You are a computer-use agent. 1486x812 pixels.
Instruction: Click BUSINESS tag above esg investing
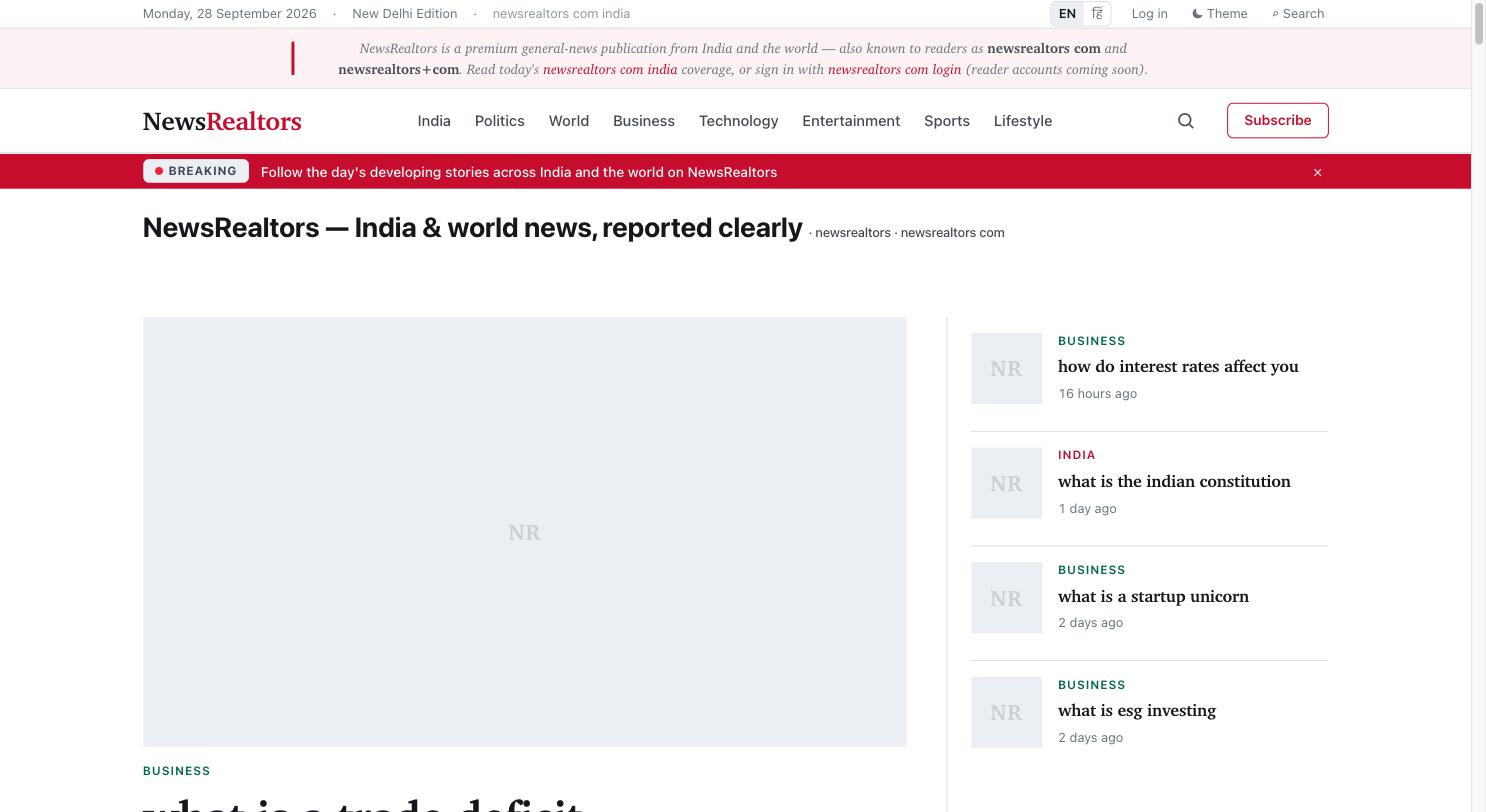click(x=1092, y=685)
